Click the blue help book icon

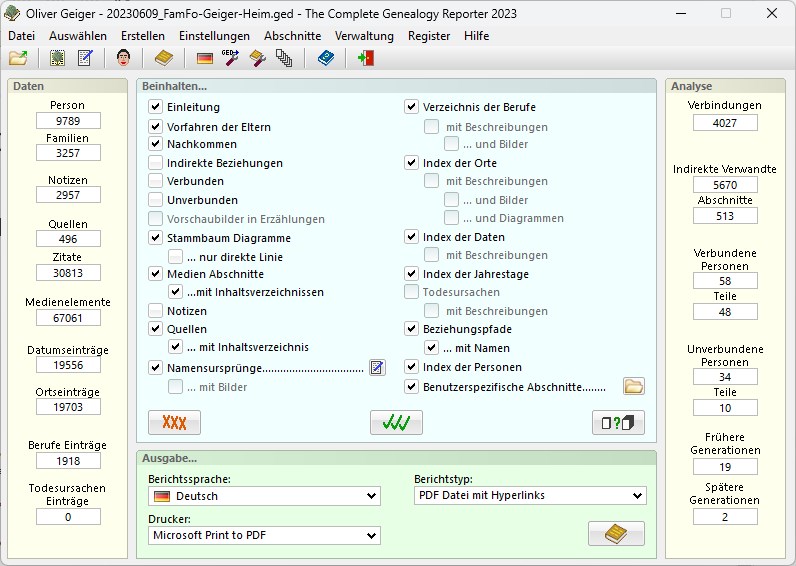point(325,58)
